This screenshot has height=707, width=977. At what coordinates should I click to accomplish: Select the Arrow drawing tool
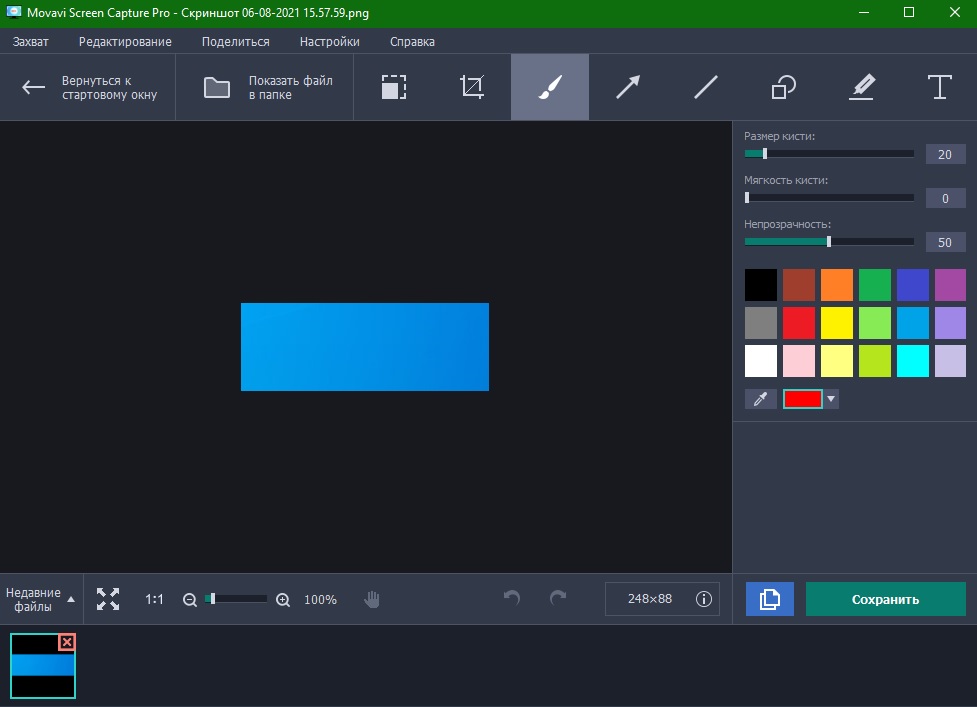click(x=627, y=87)
